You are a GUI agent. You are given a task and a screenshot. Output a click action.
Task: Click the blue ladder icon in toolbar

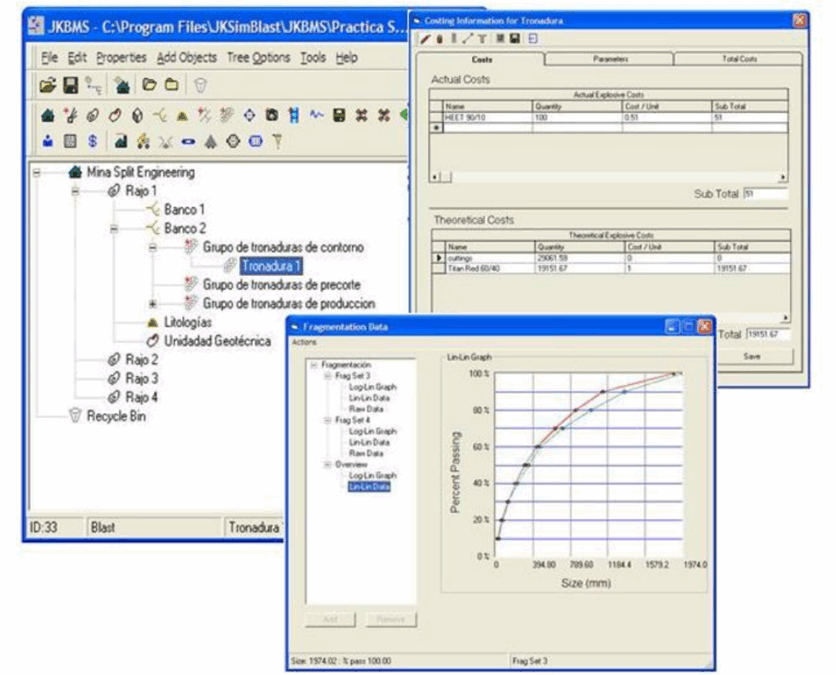pyautogui.click(x=293, y=116)
